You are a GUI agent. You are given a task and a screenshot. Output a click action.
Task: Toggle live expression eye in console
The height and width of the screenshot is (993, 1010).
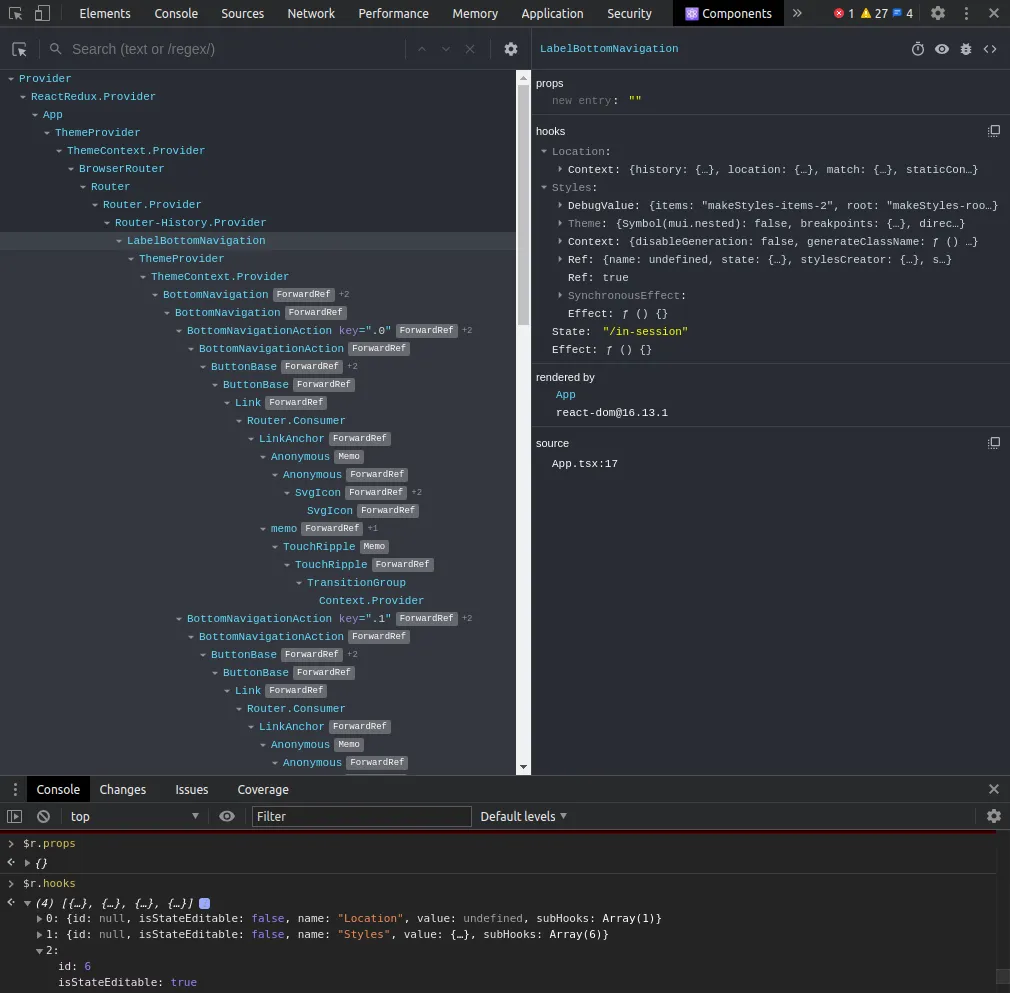227,817
